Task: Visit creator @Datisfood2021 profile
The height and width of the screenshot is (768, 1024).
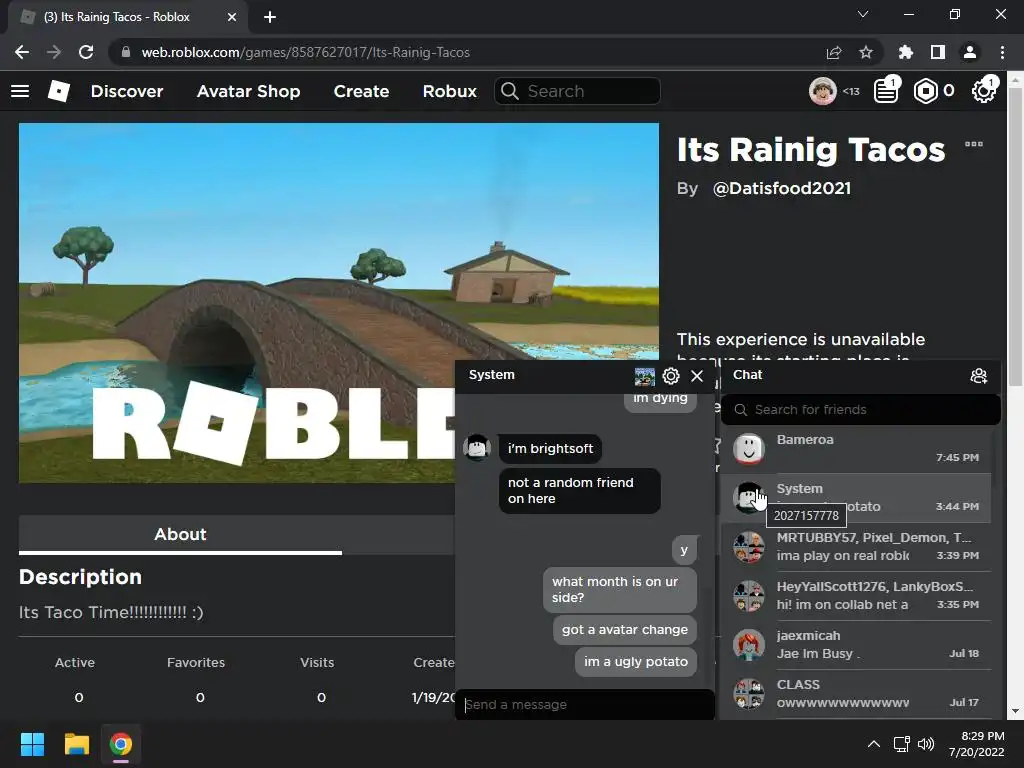Action: click(782, 188)
